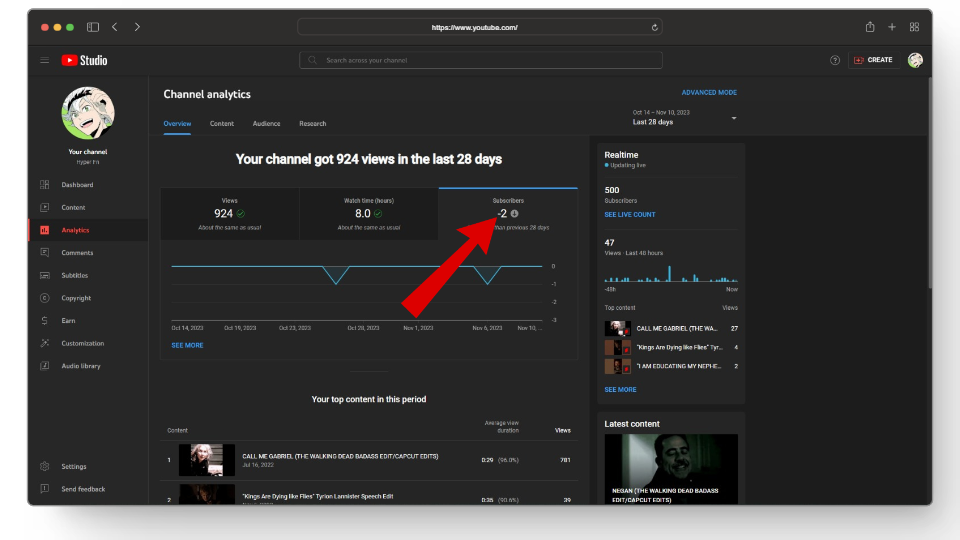Screen dimensions: 960x540
Task: Click the help question mark icon
Action: pos(835,60)
